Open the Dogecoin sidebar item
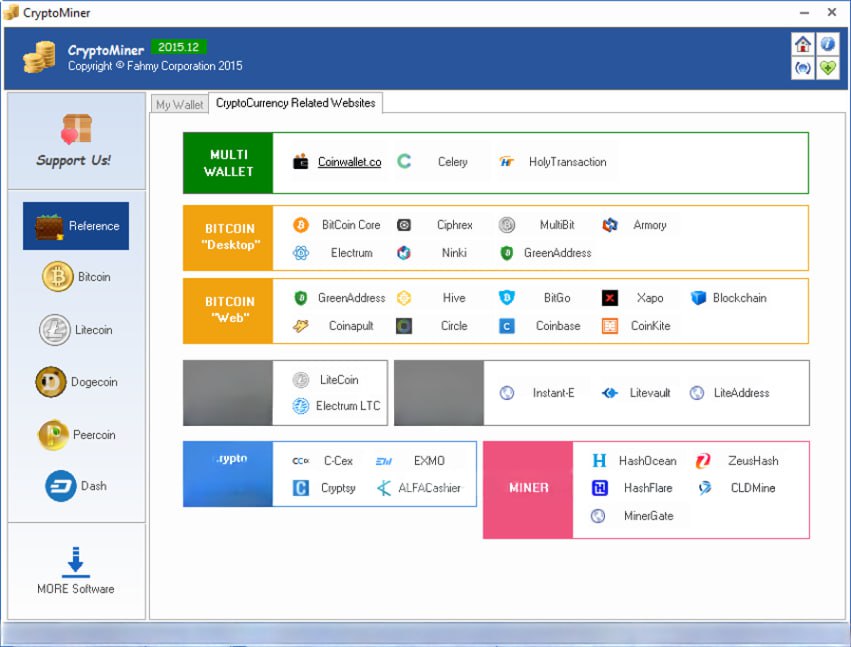851x647 pixels. (77, 382)
